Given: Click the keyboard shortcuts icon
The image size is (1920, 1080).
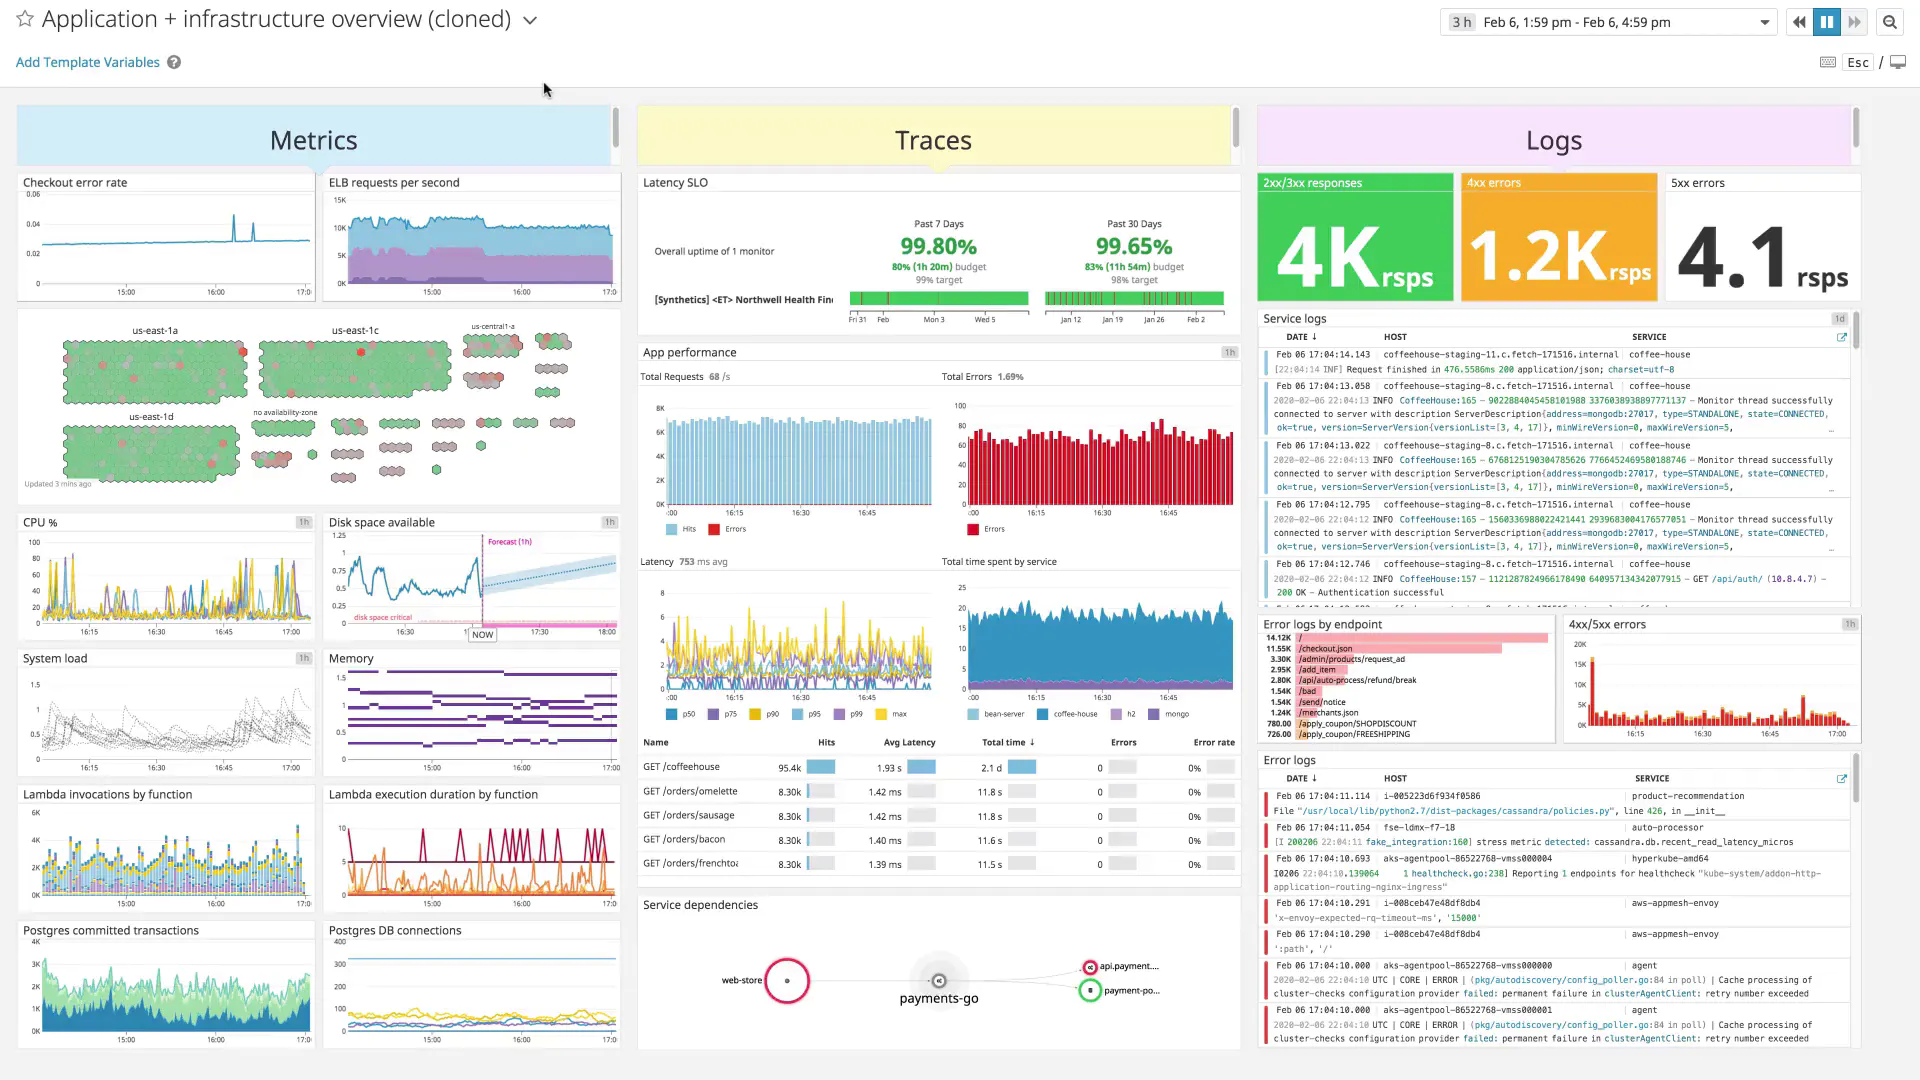Looking at the screenshot, I should point(1828,62).
